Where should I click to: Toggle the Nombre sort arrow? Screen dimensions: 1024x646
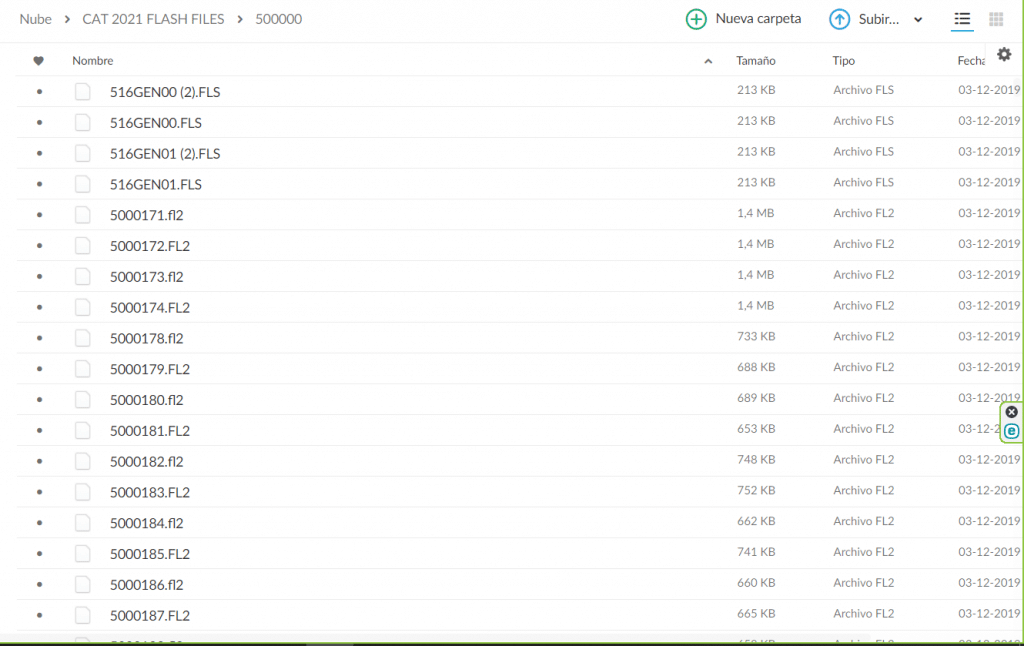click(708, 61)
